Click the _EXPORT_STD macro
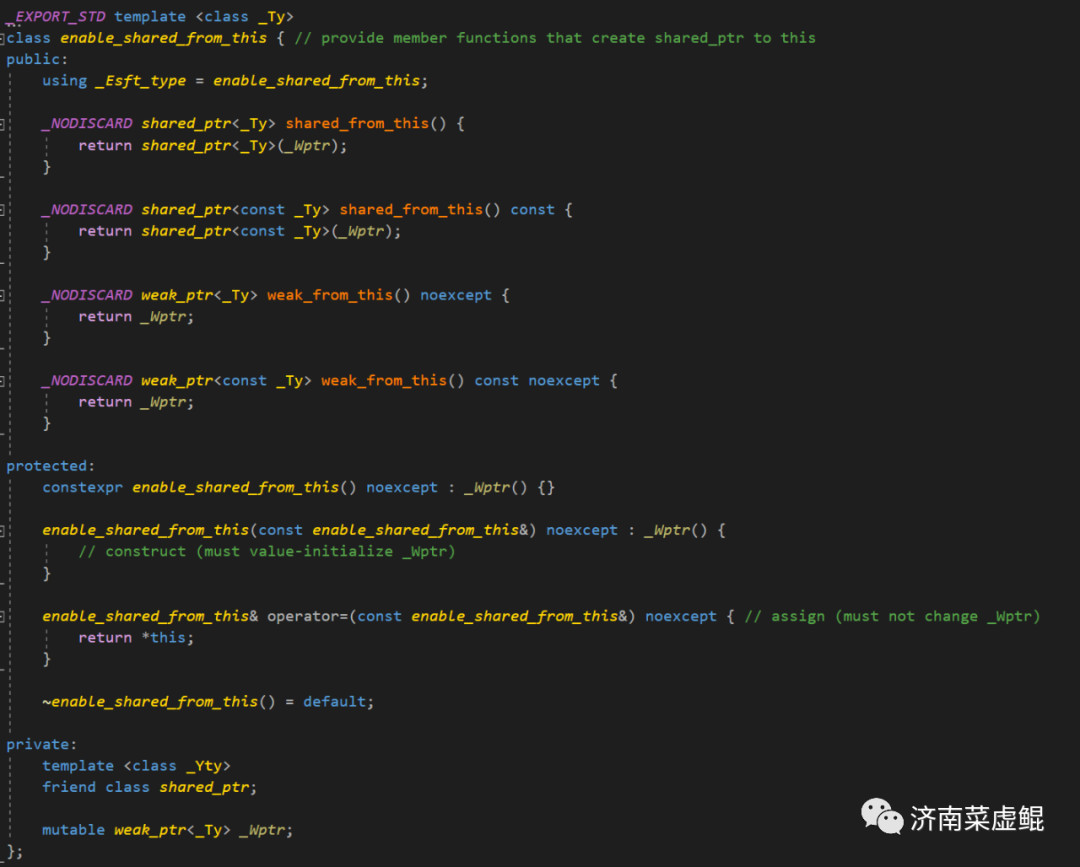Image resolution: width=1080 pixels, height=867 pixels. pos(58,16)
